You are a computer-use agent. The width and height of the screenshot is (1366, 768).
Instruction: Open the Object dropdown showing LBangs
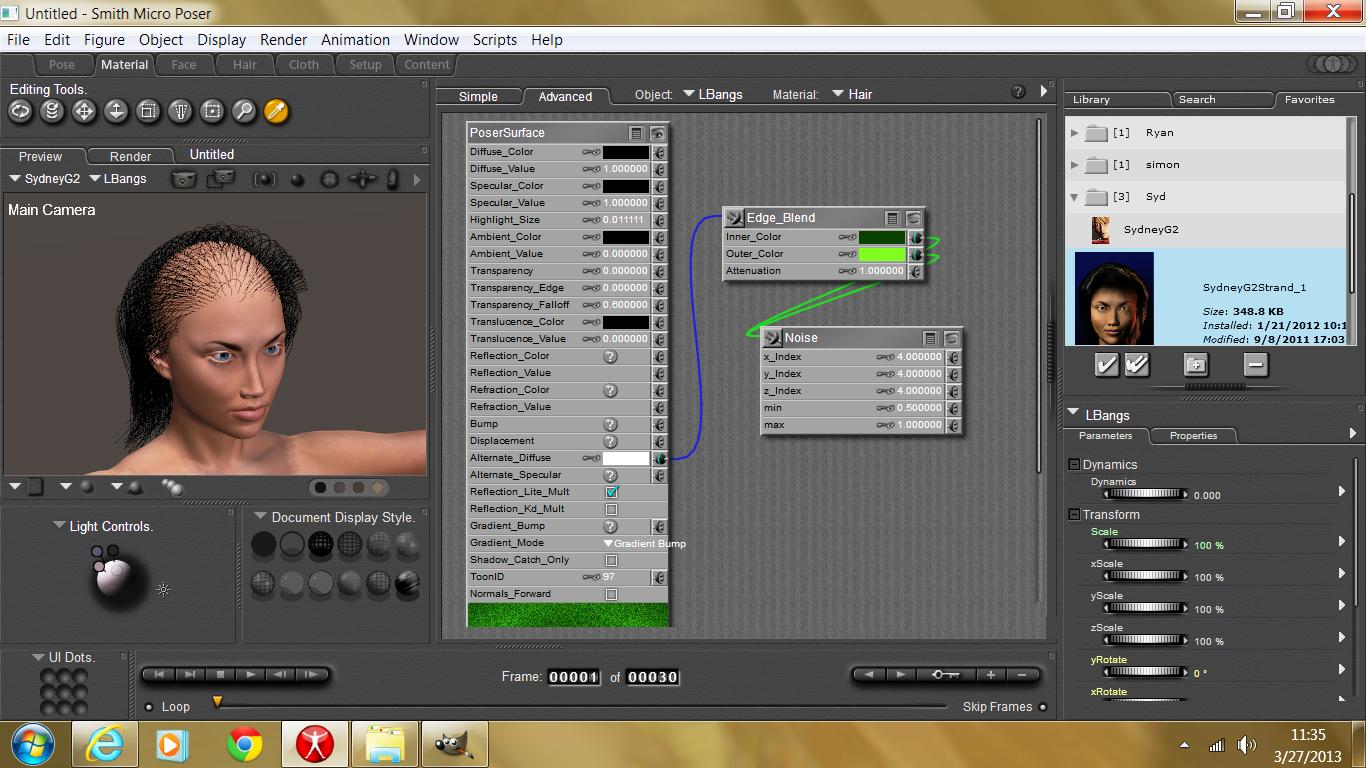pos(713,95)
